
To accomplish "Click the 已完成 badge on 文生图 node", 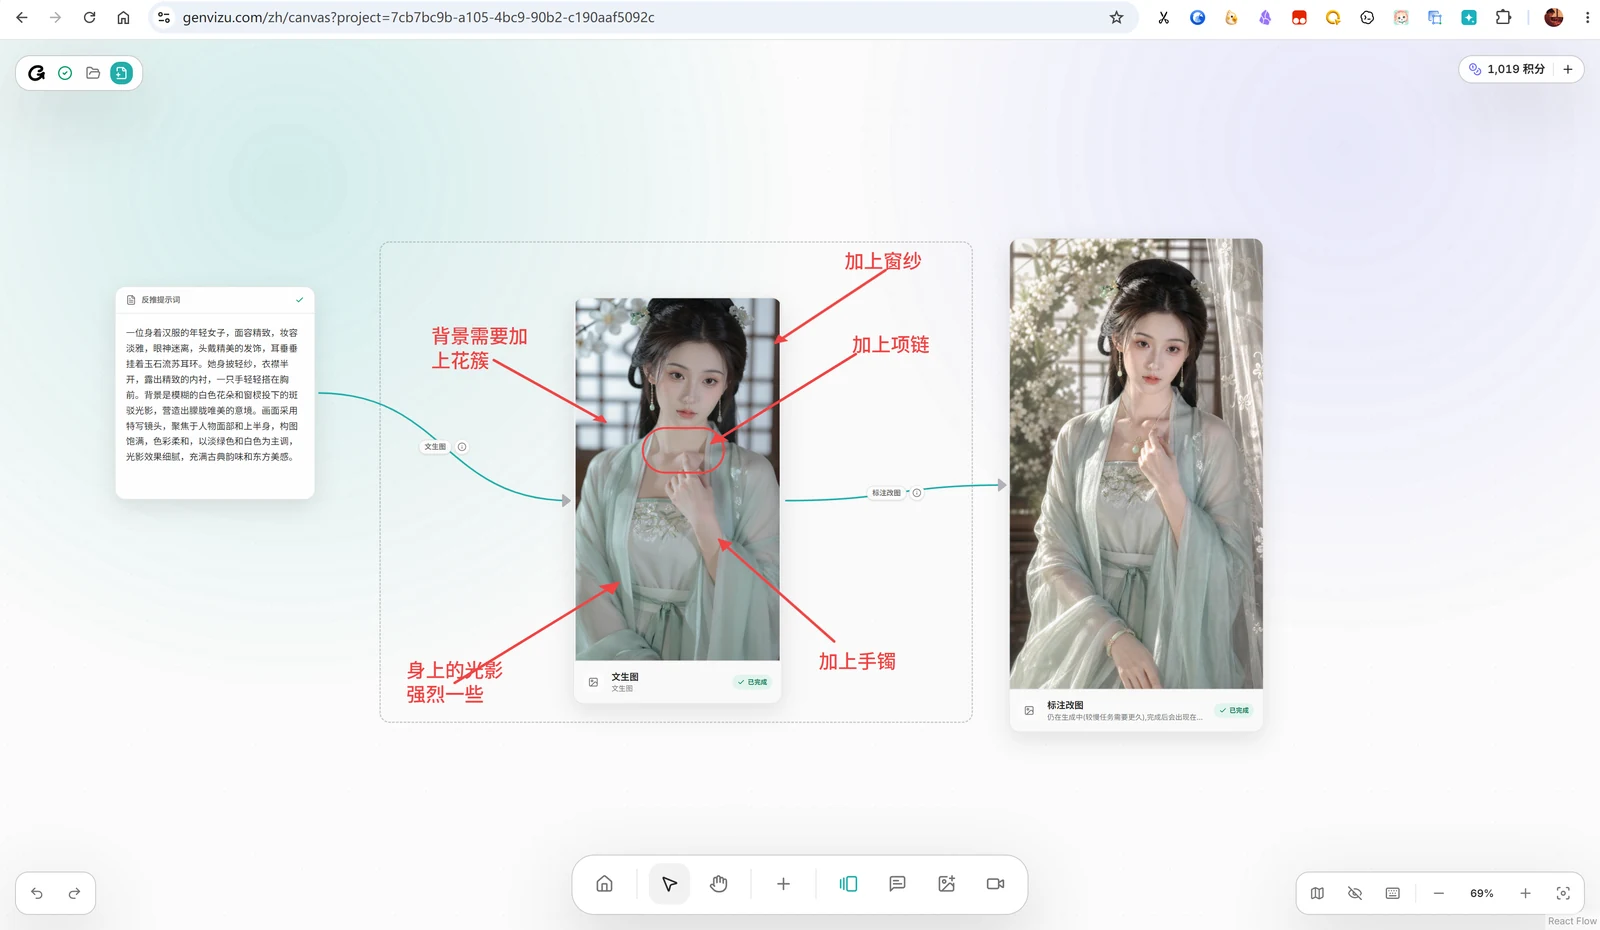I will point(752,682).
